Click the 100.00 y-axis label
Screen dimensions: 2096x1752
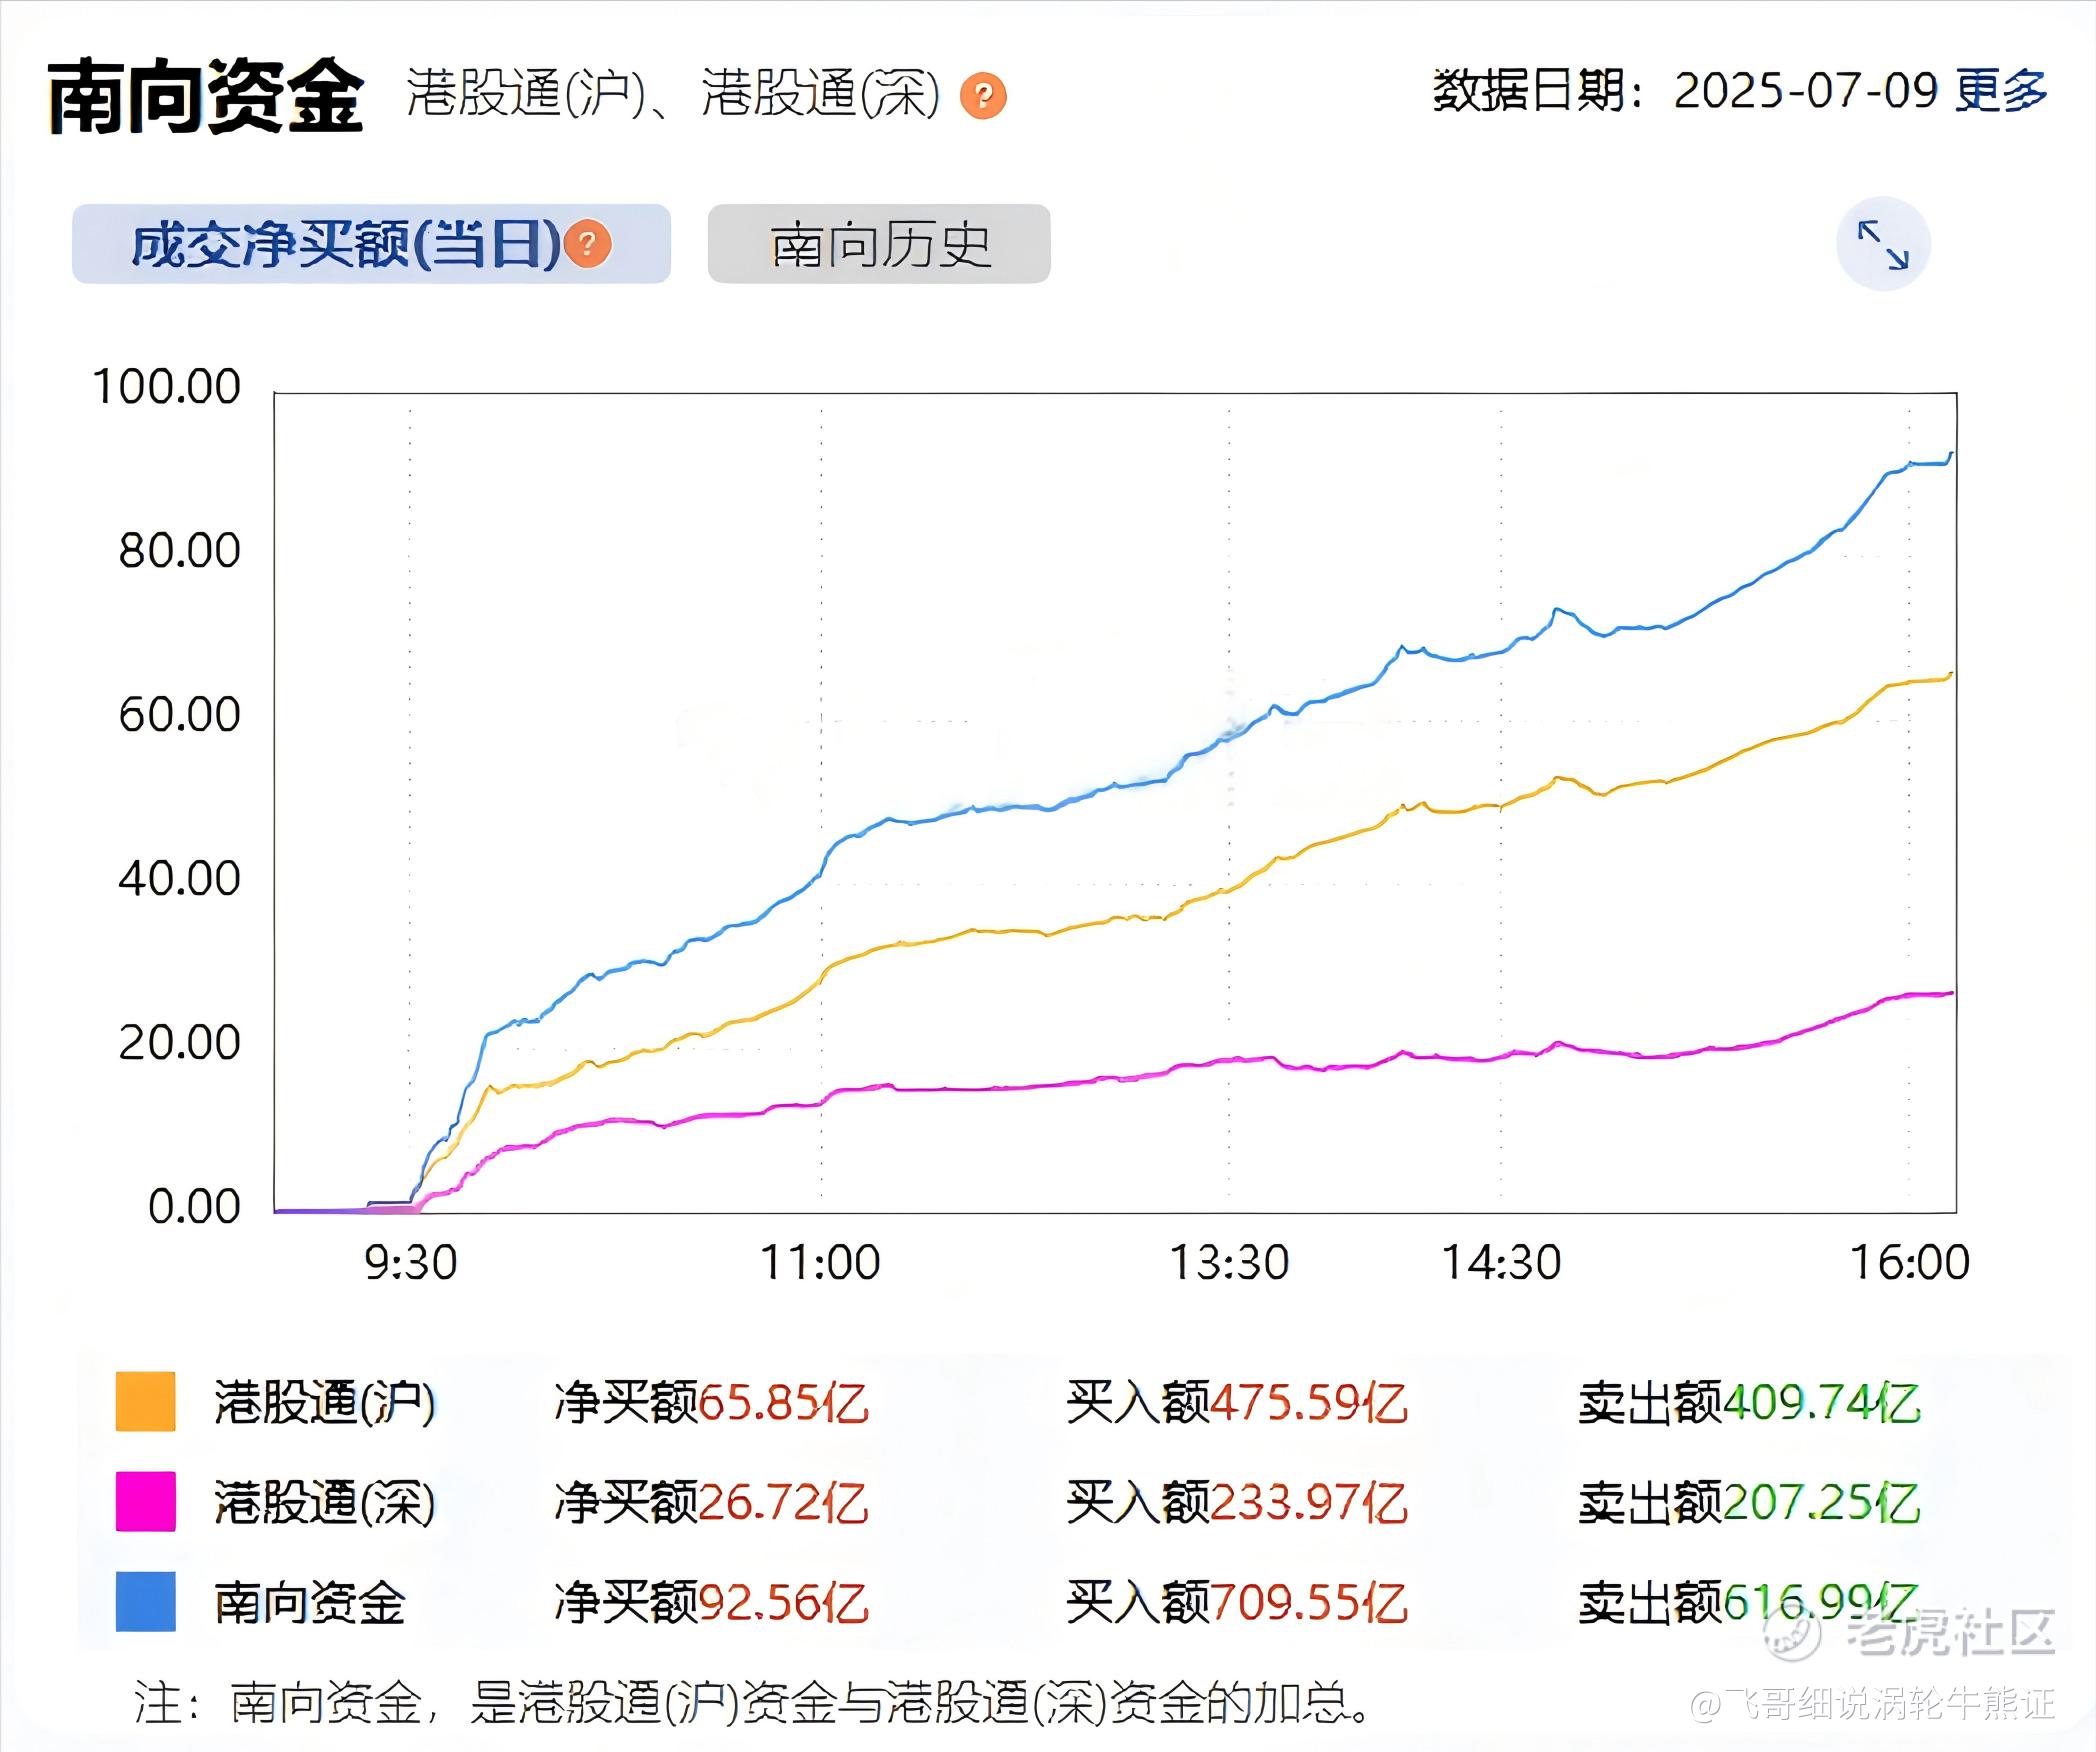(x=166, y=387)
